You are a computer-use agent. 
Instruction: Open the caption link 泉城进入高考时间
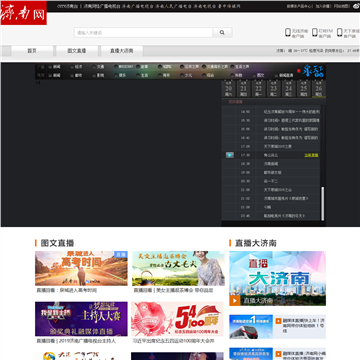point(67,290)
